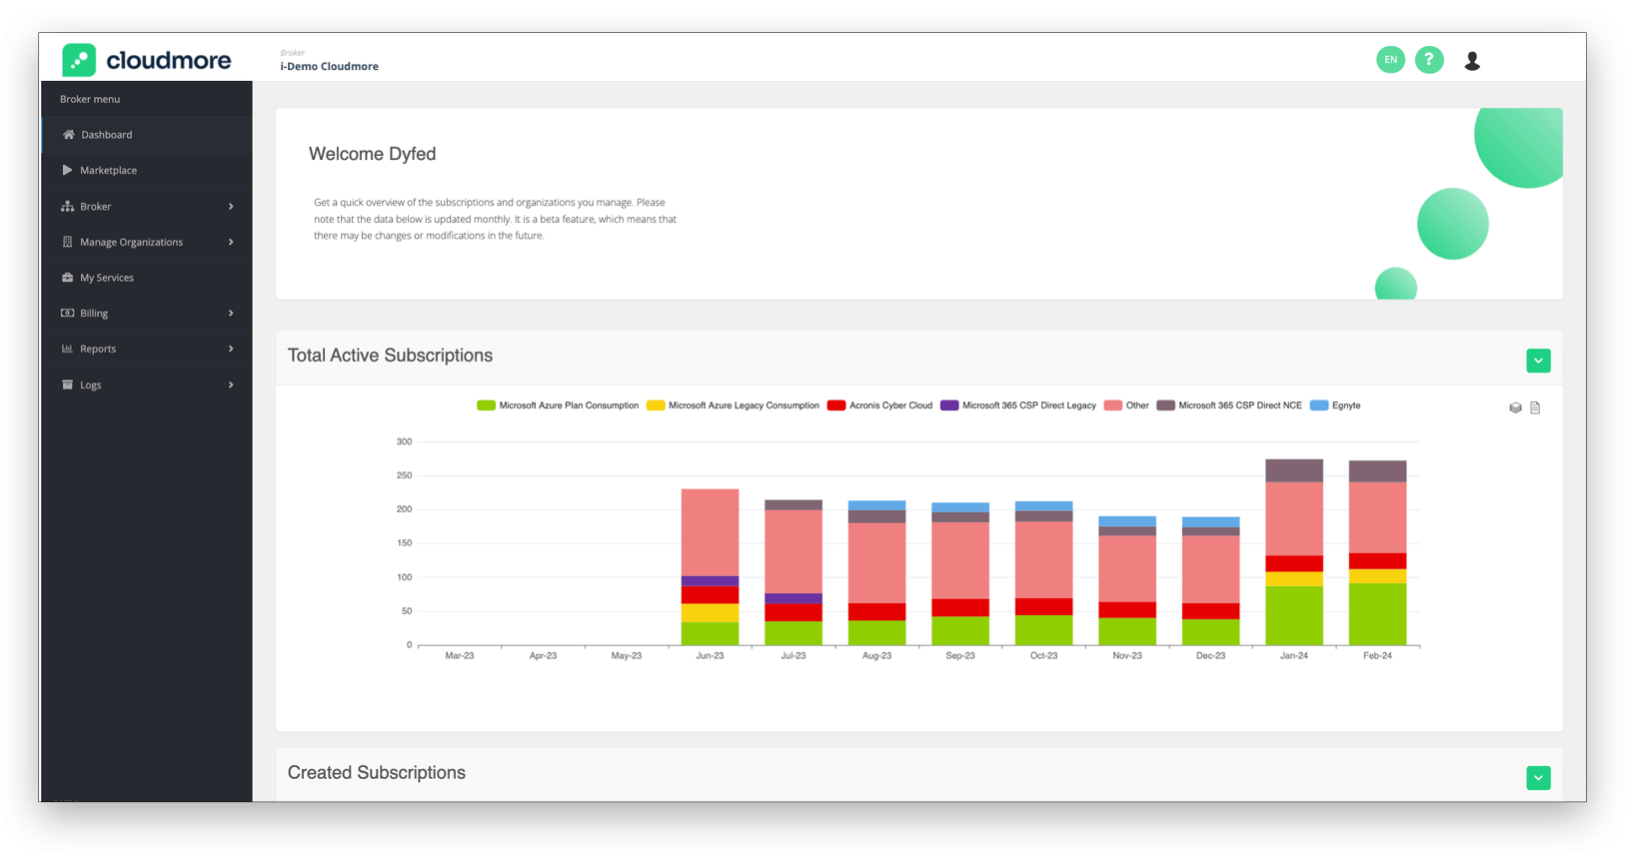The image size is (1639, 857).
Task: Collapse the Total Active Subscriptions panel
Action: pos(1538,361)
